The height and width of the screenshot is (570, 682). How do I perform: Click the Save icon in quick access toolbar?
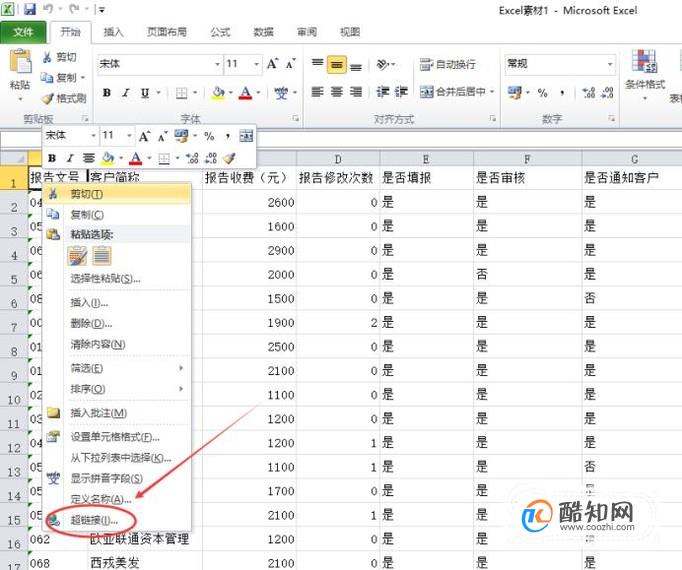[30, 9]
